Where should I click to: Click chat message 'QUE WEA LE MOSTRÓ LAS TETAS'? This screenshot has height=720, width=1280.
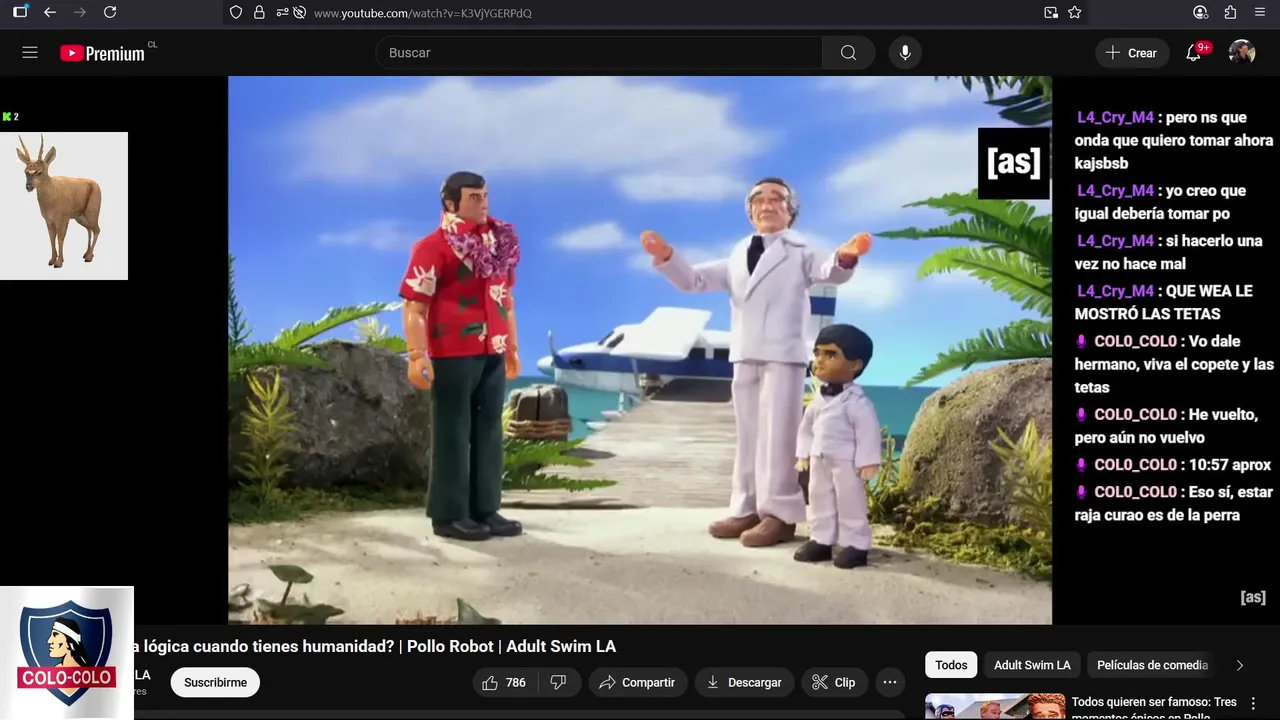tap(1163, 302)
